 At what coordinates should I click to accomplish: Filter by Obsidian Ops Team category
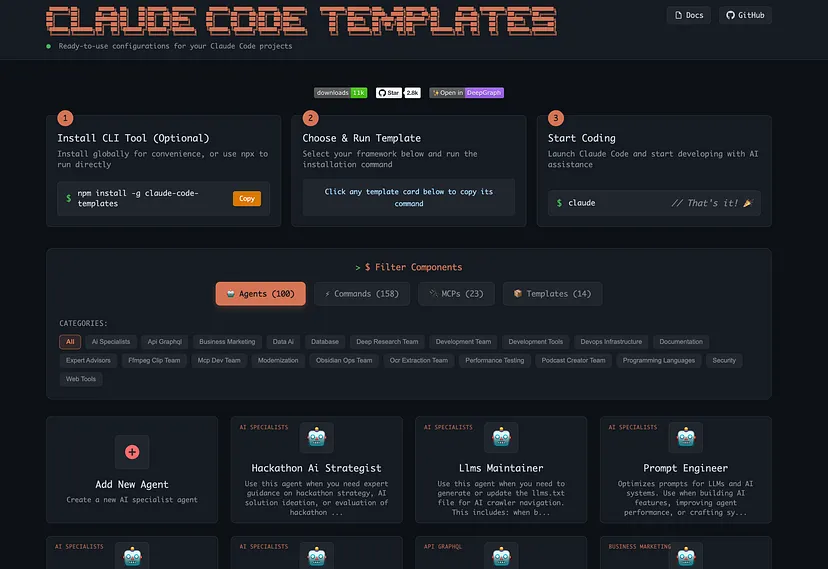[x=344, y=361]
